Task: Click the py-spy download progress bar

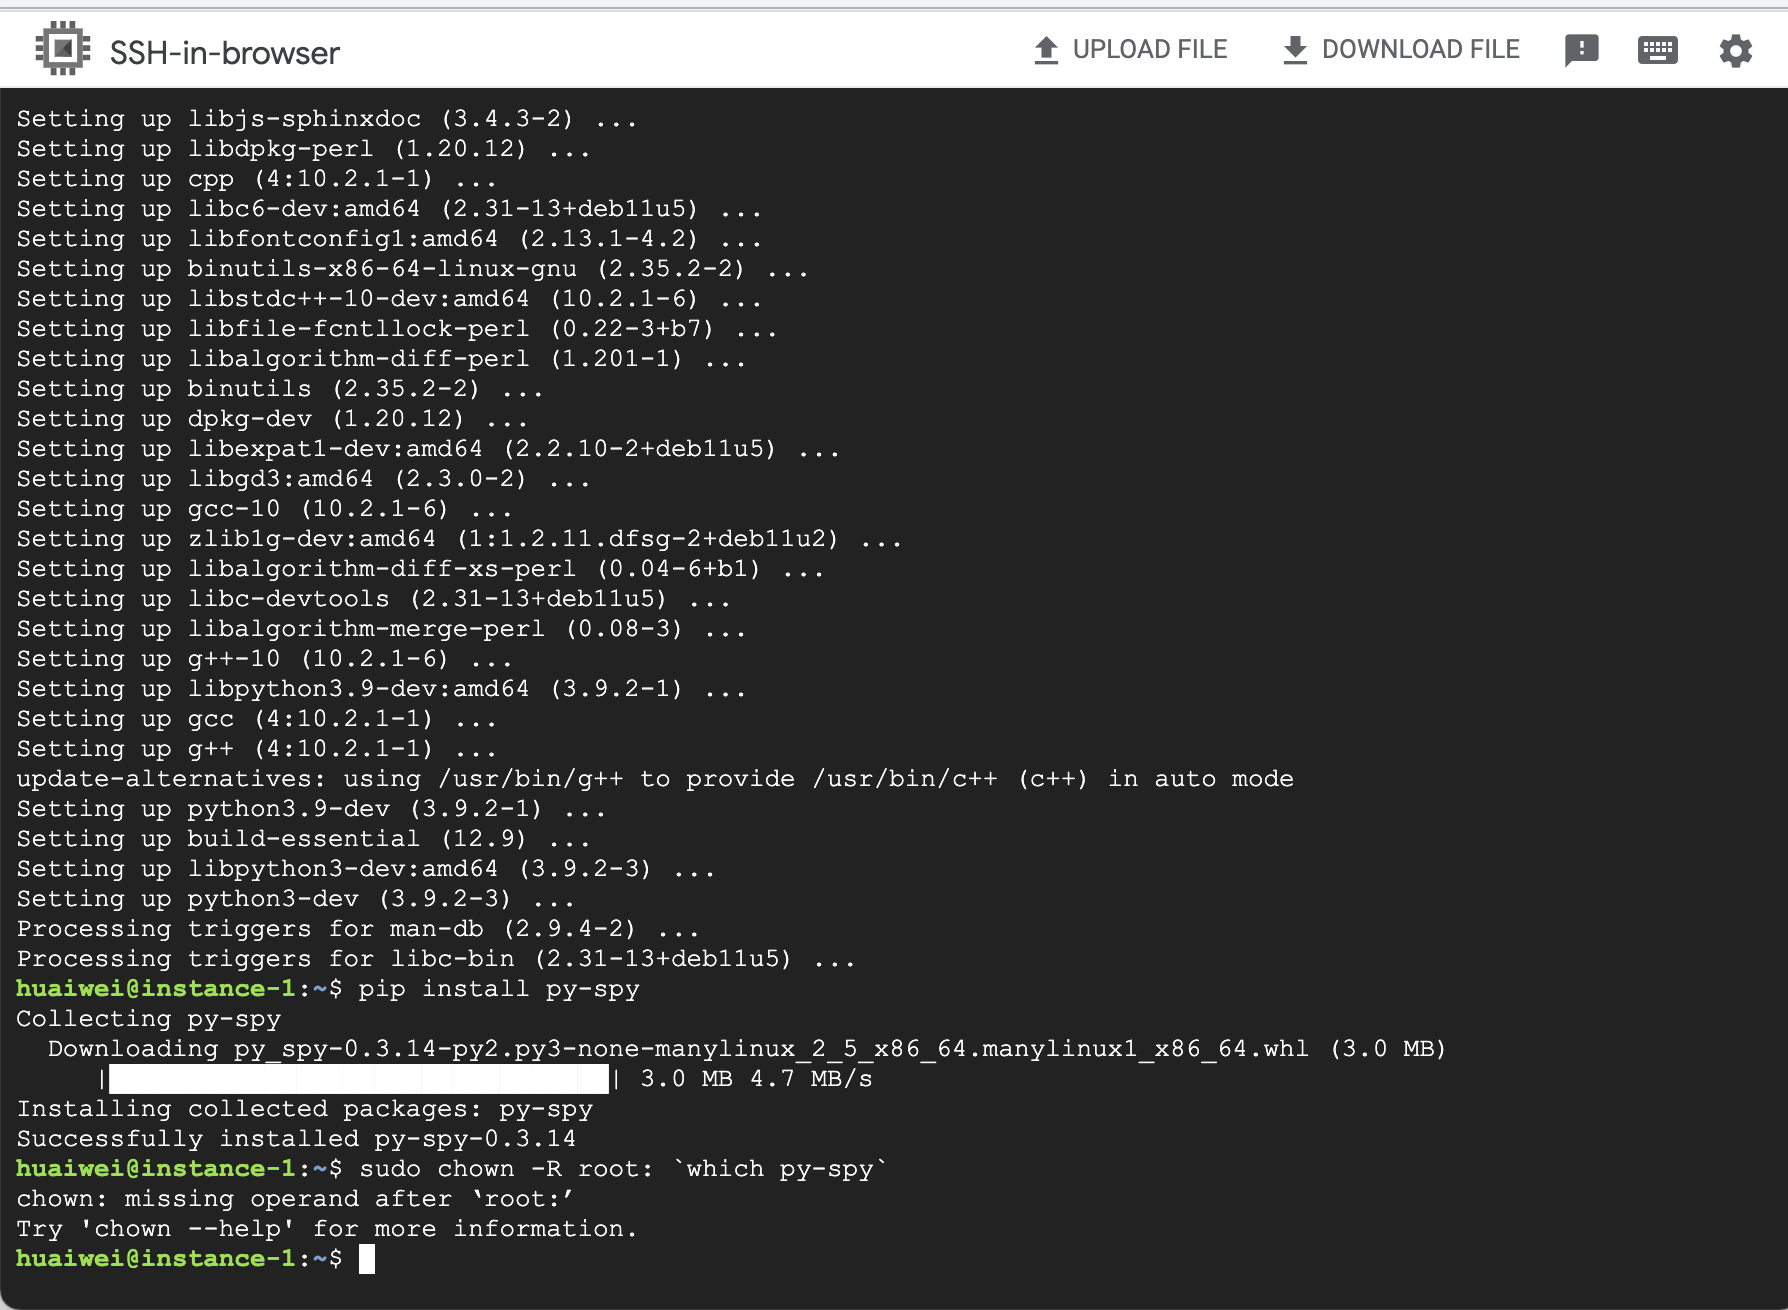Action: tap(360, 1078)
